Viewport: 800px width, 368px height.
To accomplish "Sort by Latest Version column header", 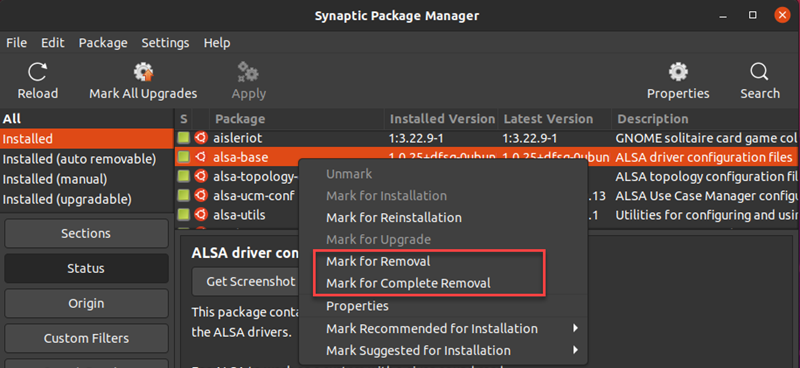I will 555,119.
